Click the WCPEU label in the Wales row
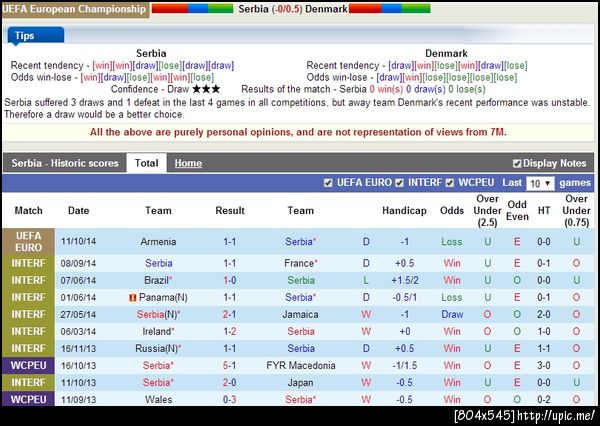This screenshot has width=600, height=426. pos(28,399)
